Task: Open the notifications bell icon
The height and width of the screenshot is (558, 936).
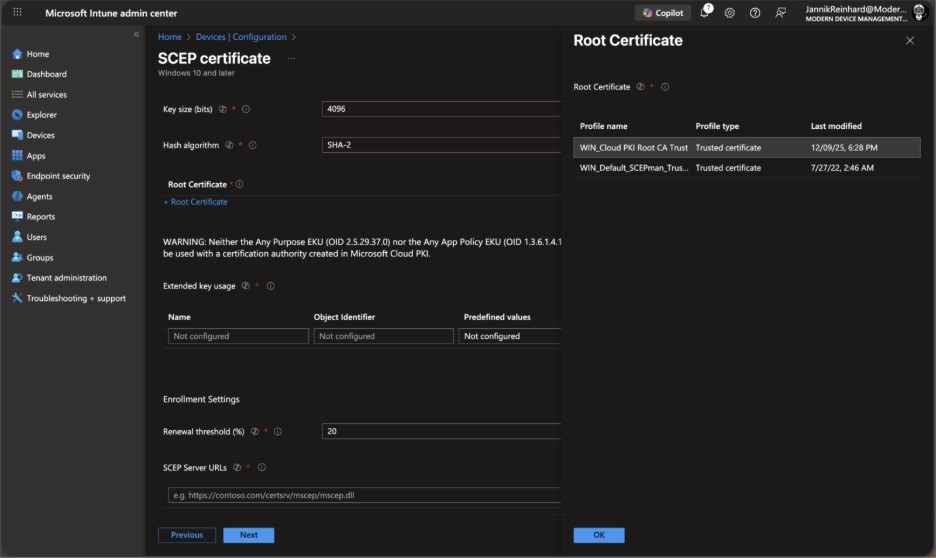Action: [x=705, y=12]
